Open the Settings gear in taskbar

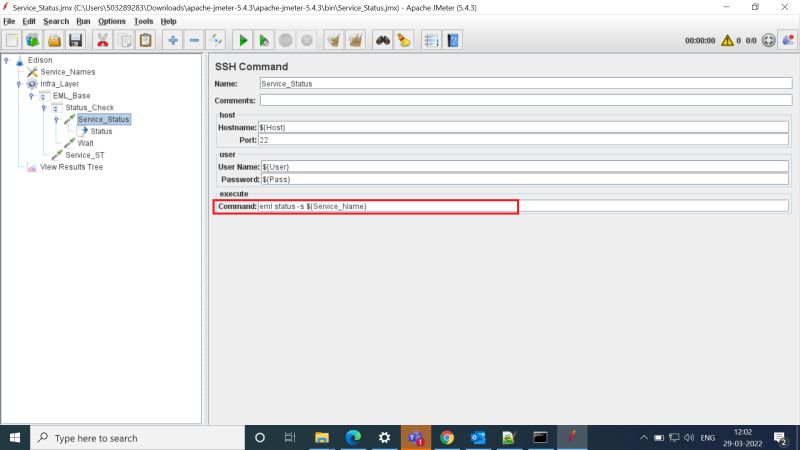coord(384,438)
